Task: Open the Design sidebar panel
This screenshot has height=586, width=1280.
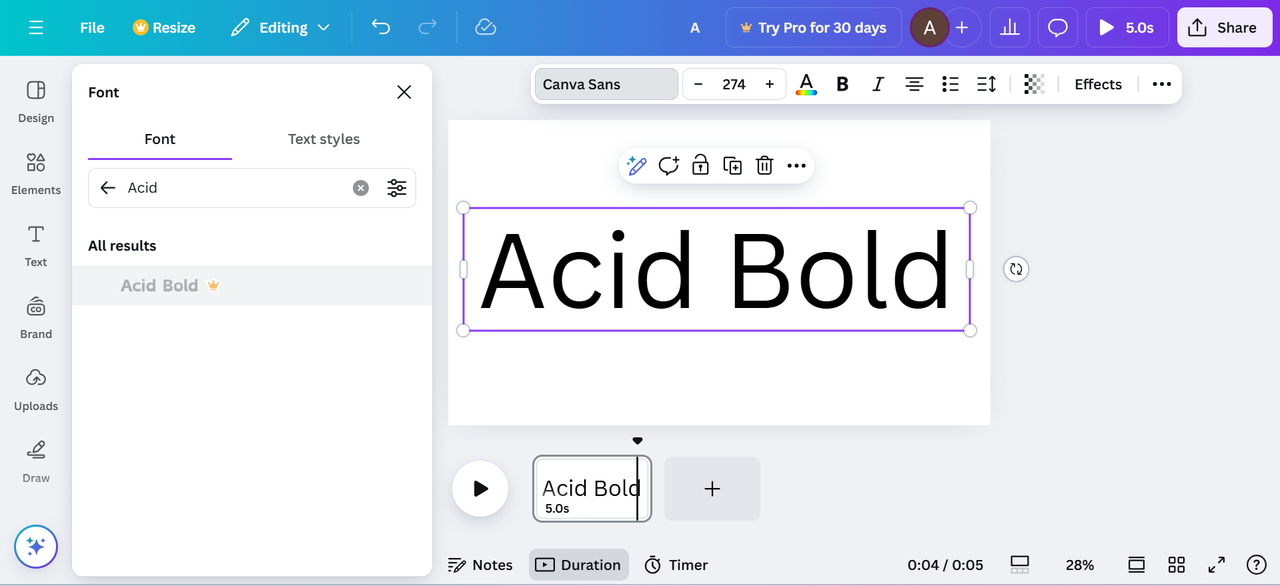Action: click(x=36, y=101)
